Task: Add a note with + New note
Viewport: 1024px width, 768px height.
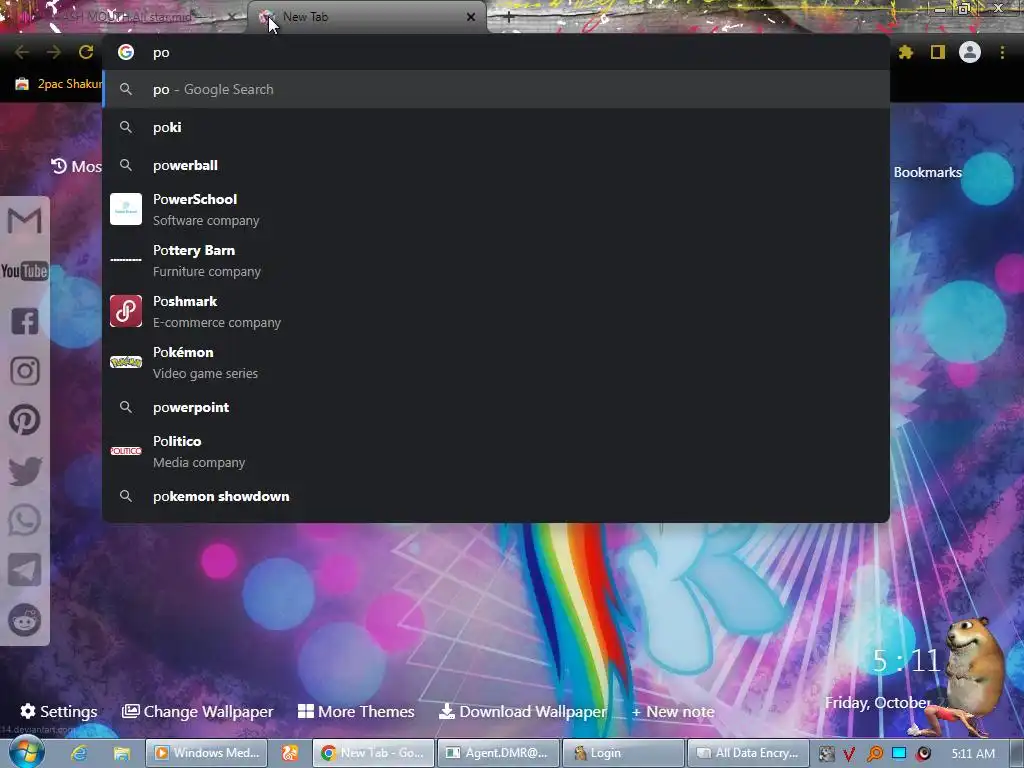Action: [673, 711]
